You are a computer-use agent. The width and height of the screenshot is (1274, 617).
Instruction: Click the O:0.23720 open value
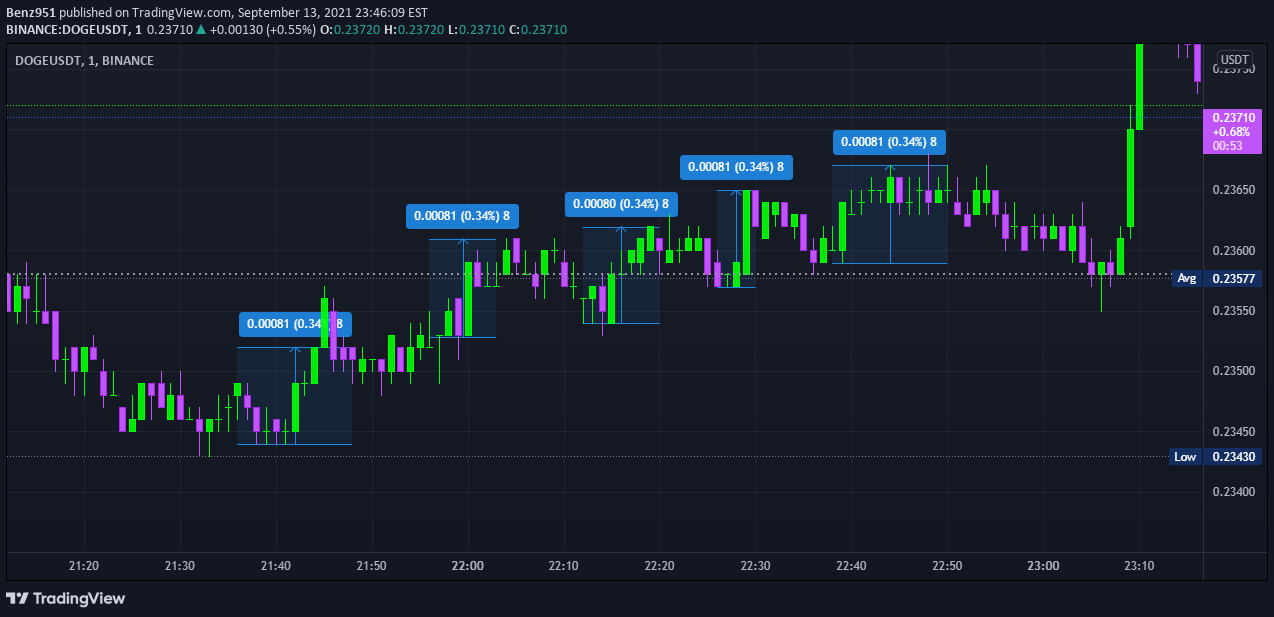351,30
